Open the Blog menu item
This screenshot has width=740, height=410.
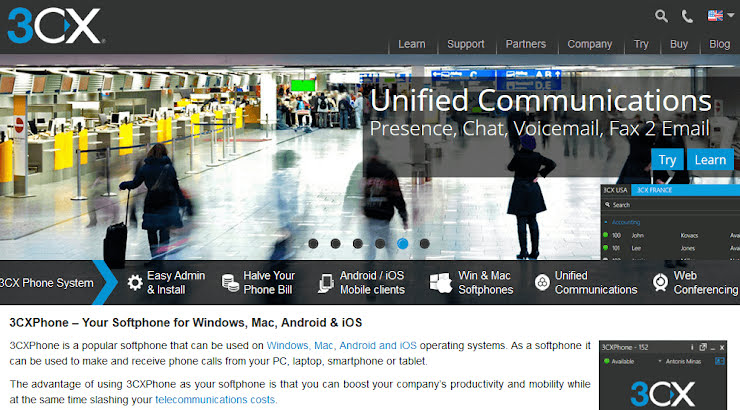(x=719, y=44)
